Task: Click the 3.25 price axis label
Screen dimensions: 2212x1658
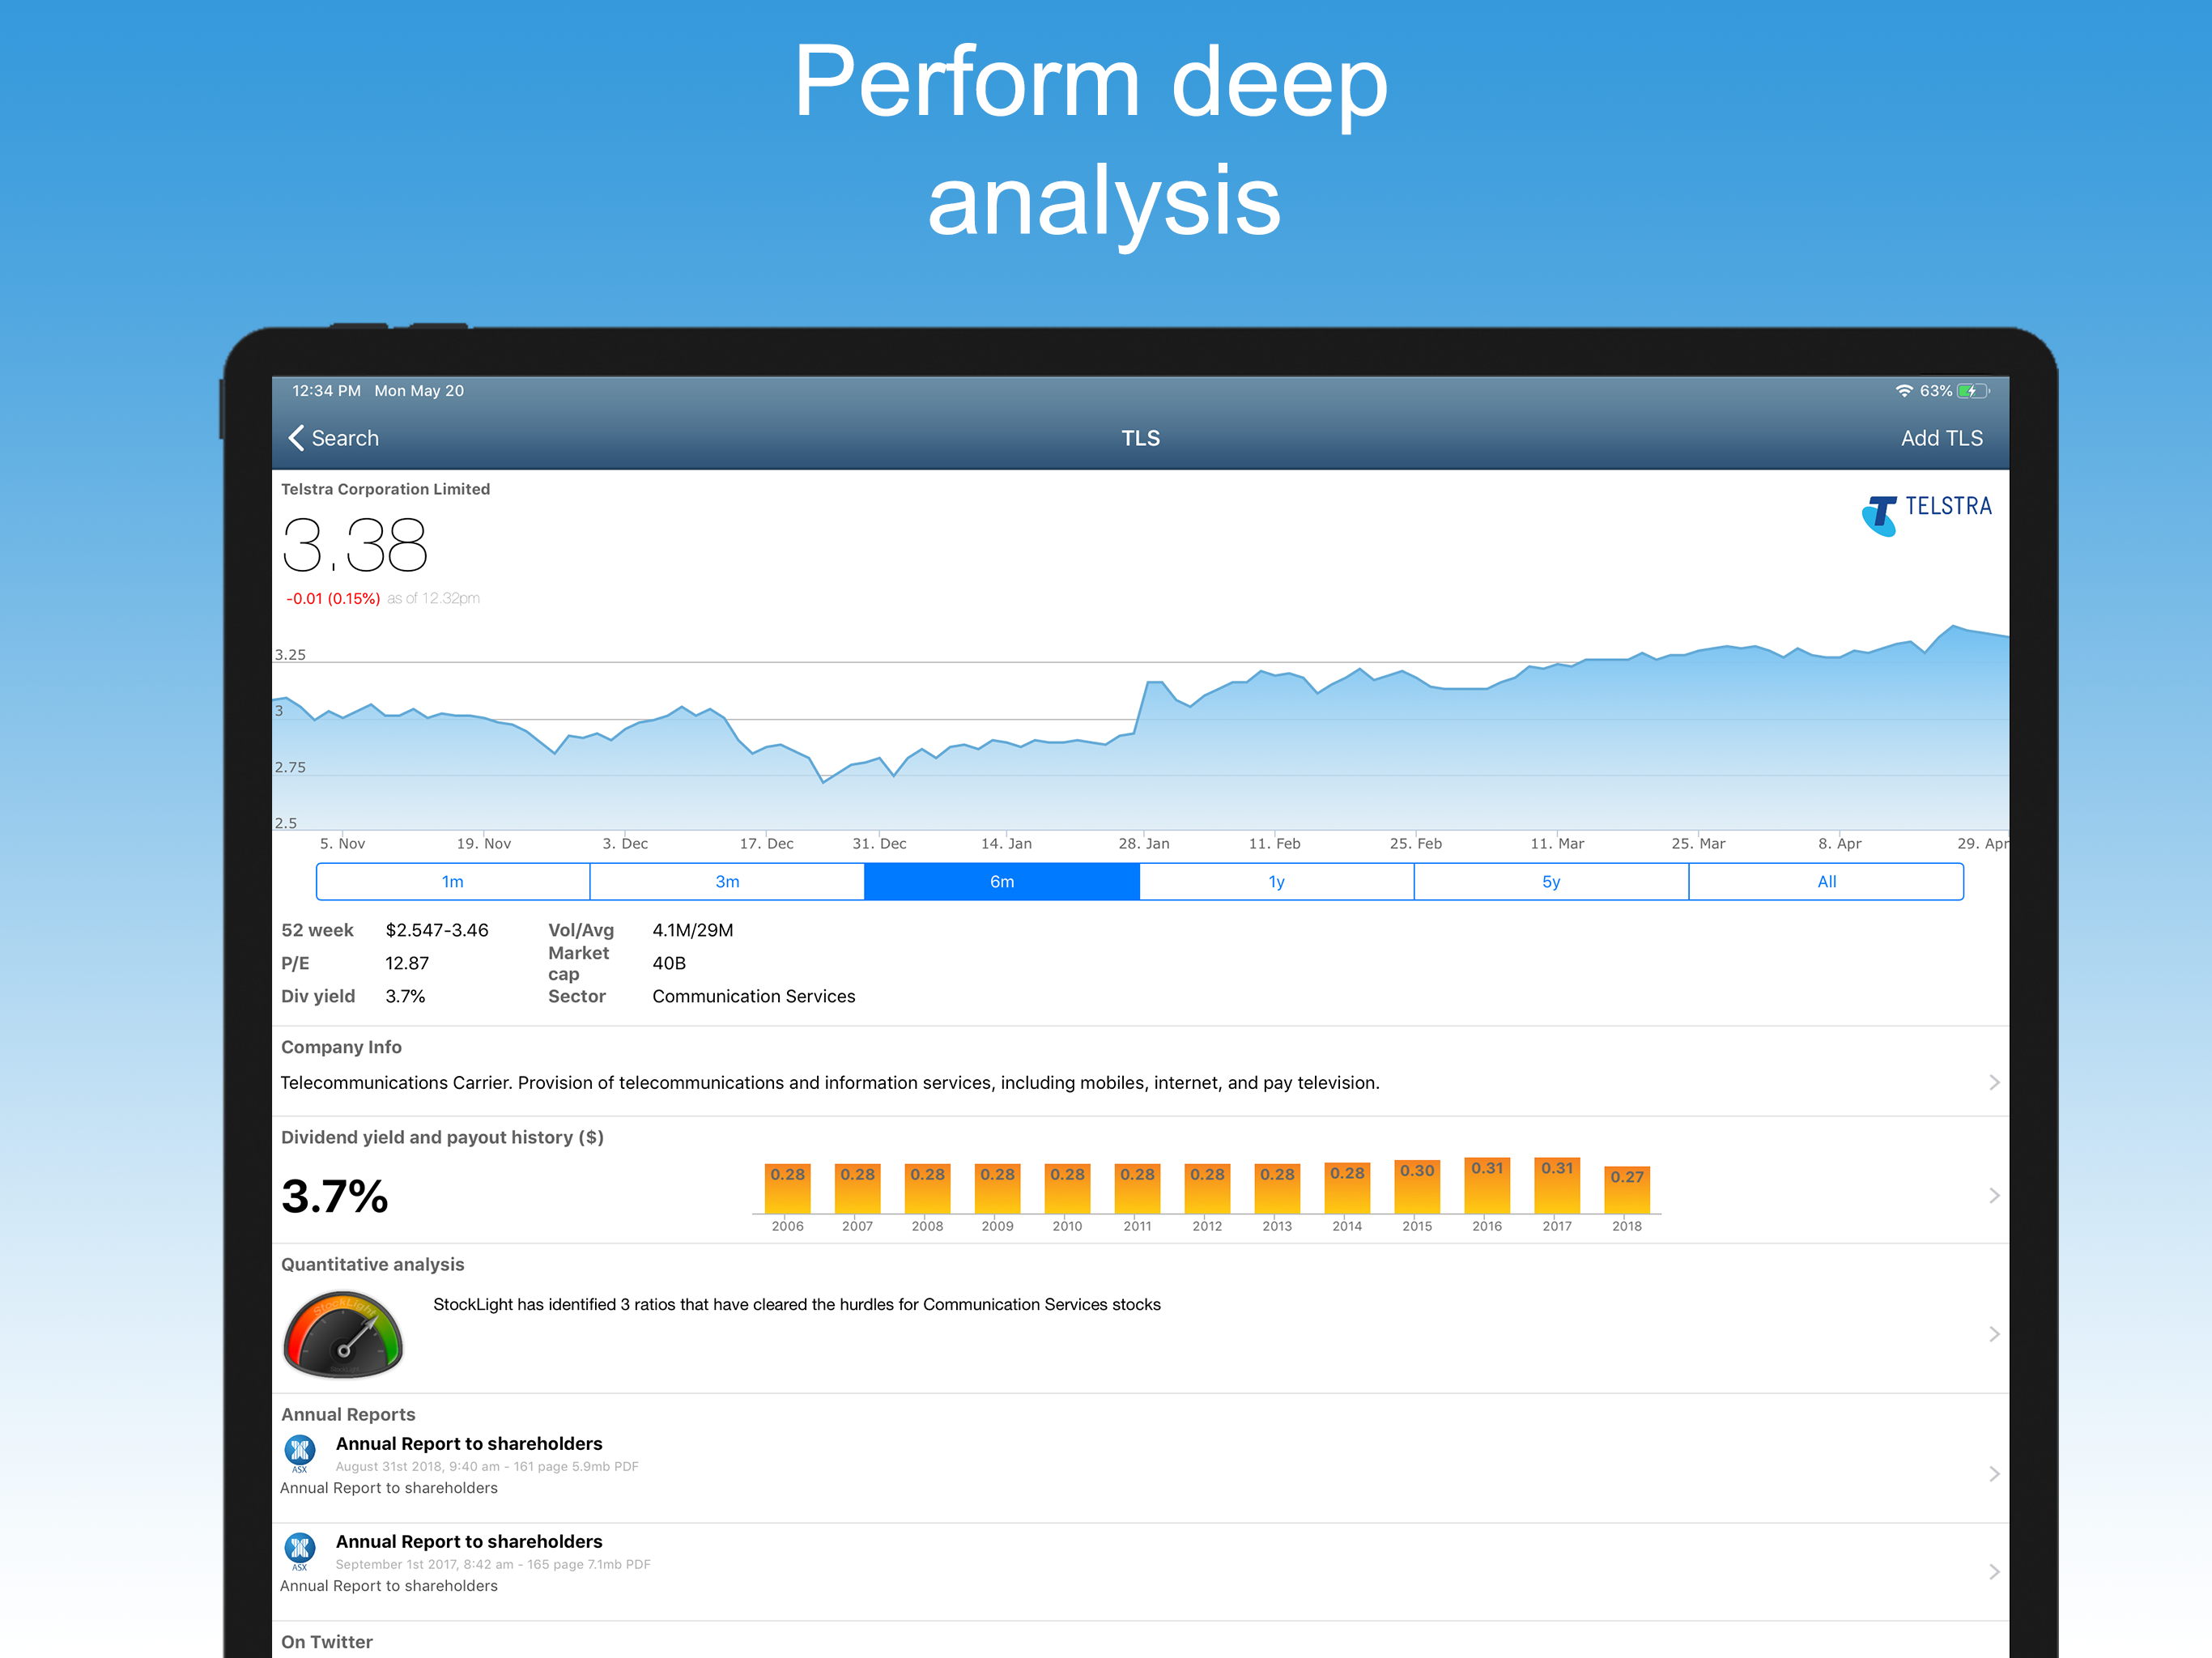Action: tap(290, 654)
